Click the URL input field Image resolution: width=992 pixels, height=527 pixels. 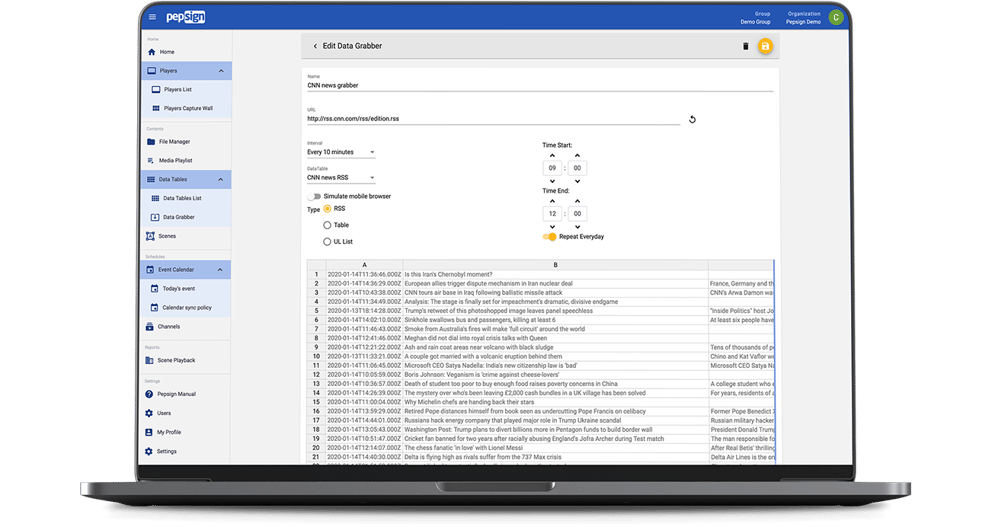[493, 119]
